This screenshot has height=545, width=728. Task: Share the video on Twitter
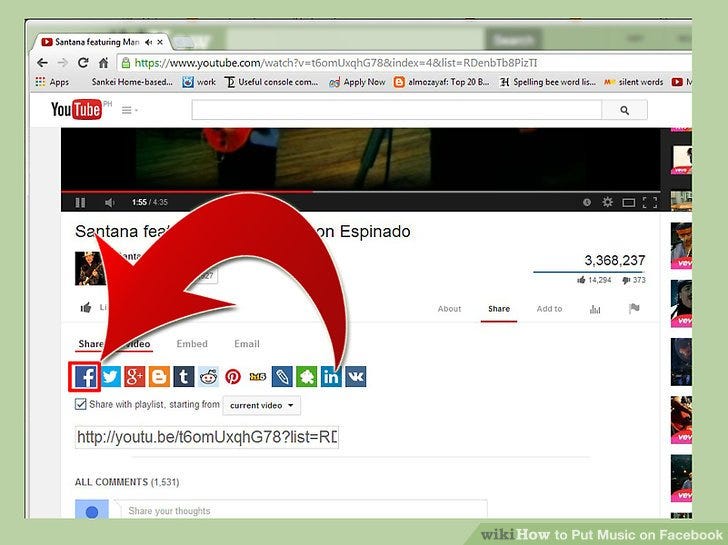(x=110, y=376)
